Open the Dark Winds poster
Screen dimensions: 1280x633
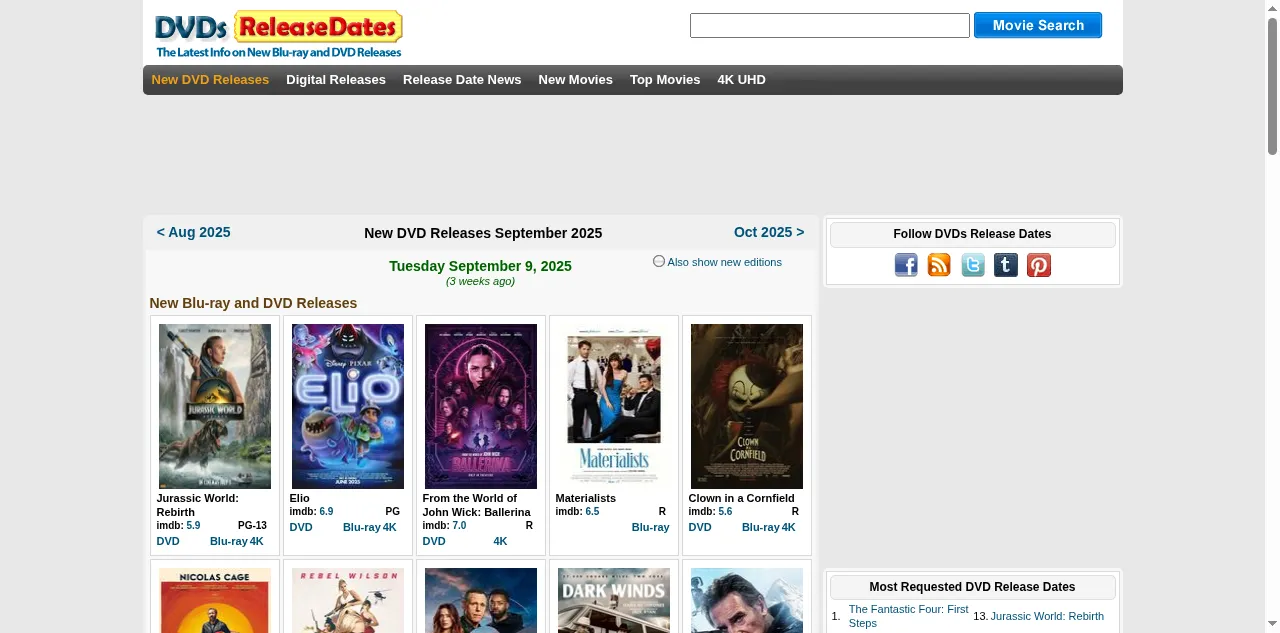tap(614, 600)
